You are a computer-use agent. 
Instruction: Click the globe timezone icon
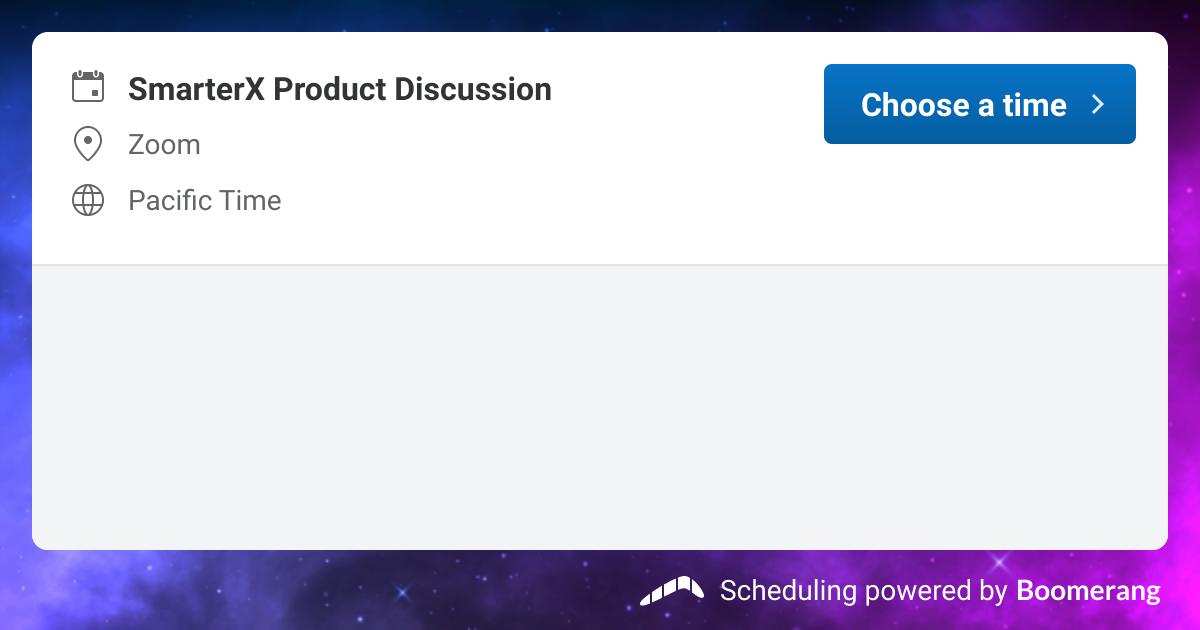[x=88, y=201]
